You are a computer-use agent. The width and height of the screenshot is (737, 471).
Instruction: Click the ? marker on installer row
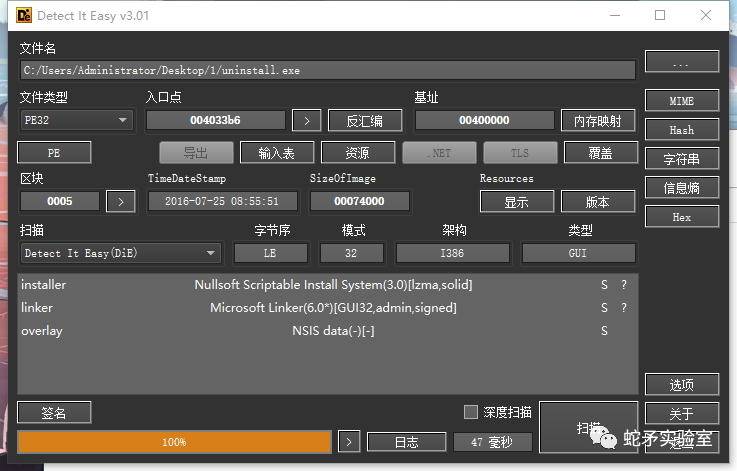(x=624, y=285)
